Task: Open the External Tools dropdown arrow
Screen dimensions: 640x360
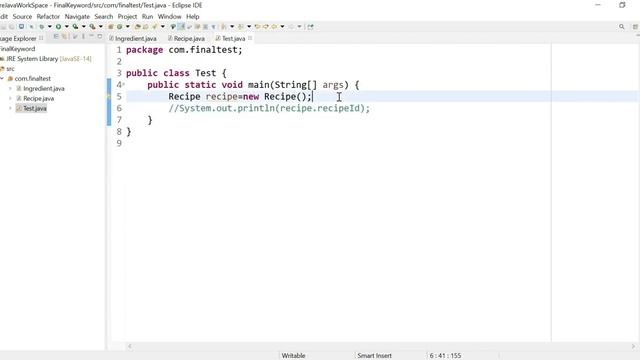Action: [x=101, y=27]
